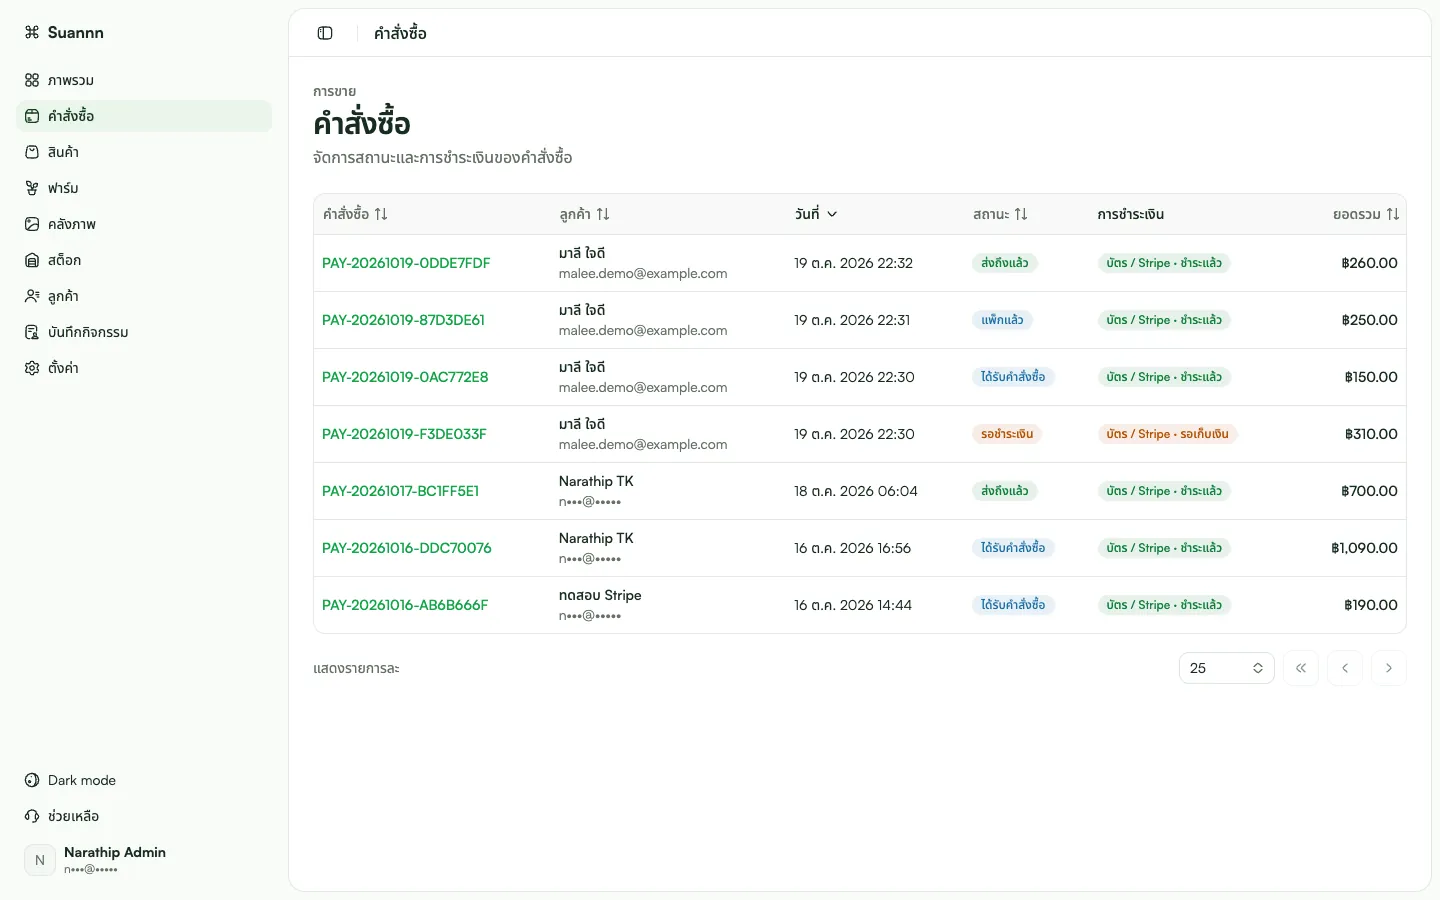Sort the table by ลูกค้า column
Image resolution: width=1440 pixels, height=900 pixels.
tap(585, 214)
